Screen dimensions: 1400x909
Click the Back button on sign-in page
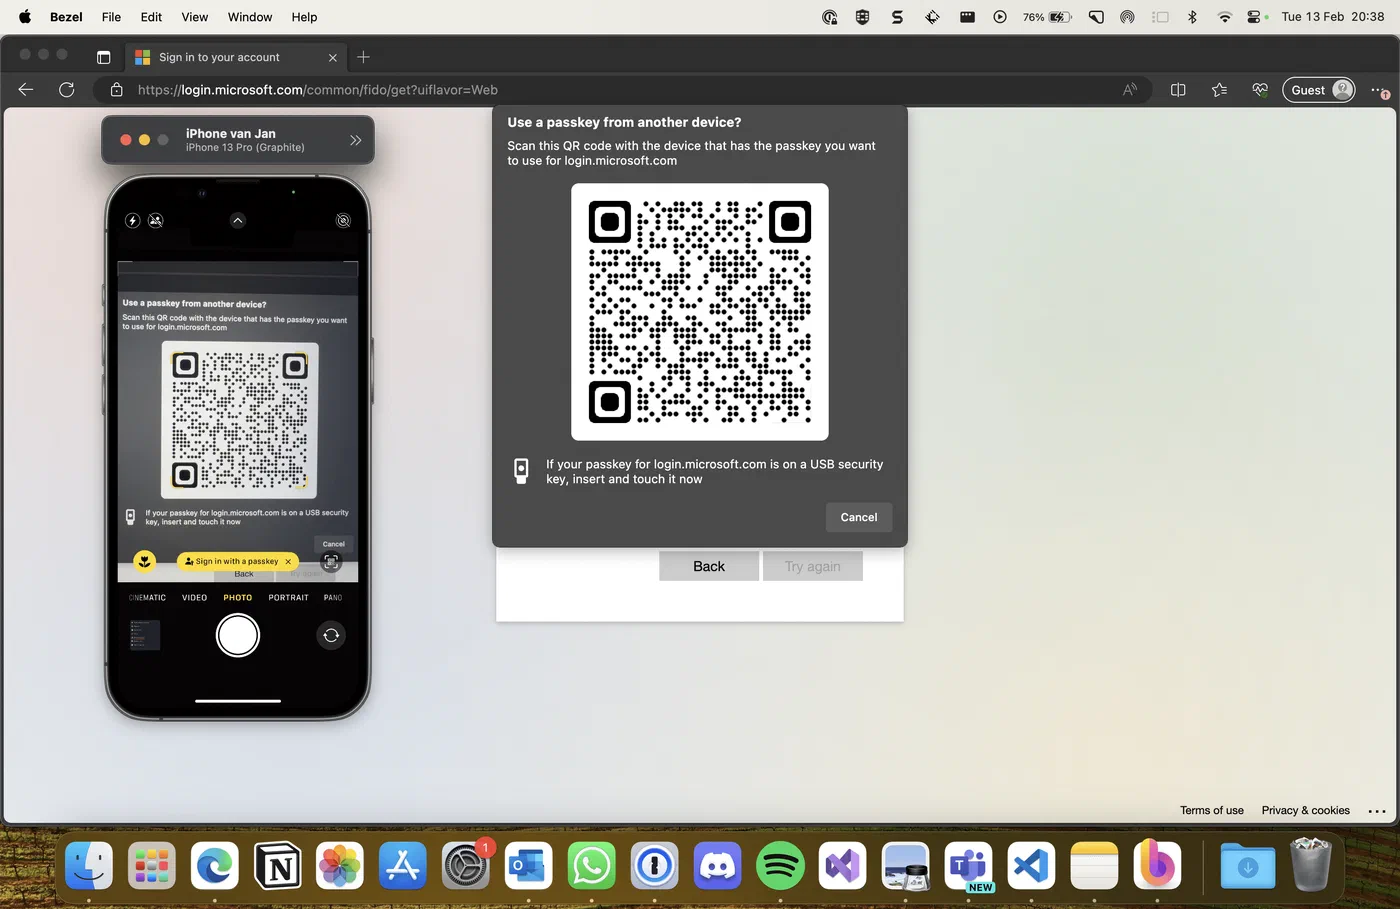coord(709,566)
